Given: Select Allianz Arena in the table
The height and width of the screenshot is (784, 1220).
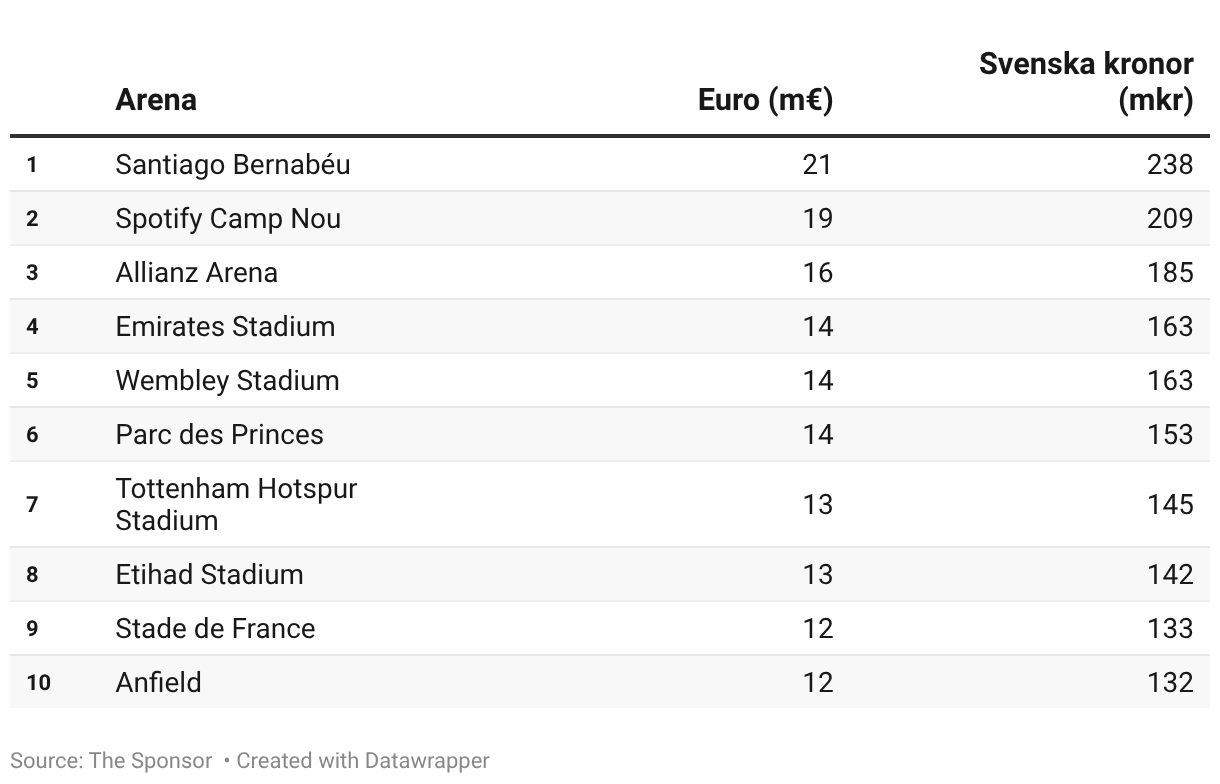Looking at the screenshot, I should click(197, 272).
